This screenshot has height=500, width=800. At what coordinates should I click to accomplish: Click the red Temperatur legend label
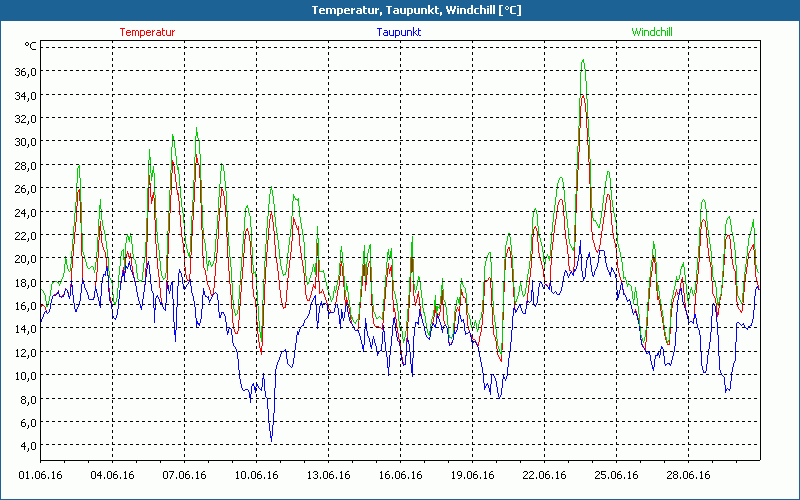click(147, 32)
